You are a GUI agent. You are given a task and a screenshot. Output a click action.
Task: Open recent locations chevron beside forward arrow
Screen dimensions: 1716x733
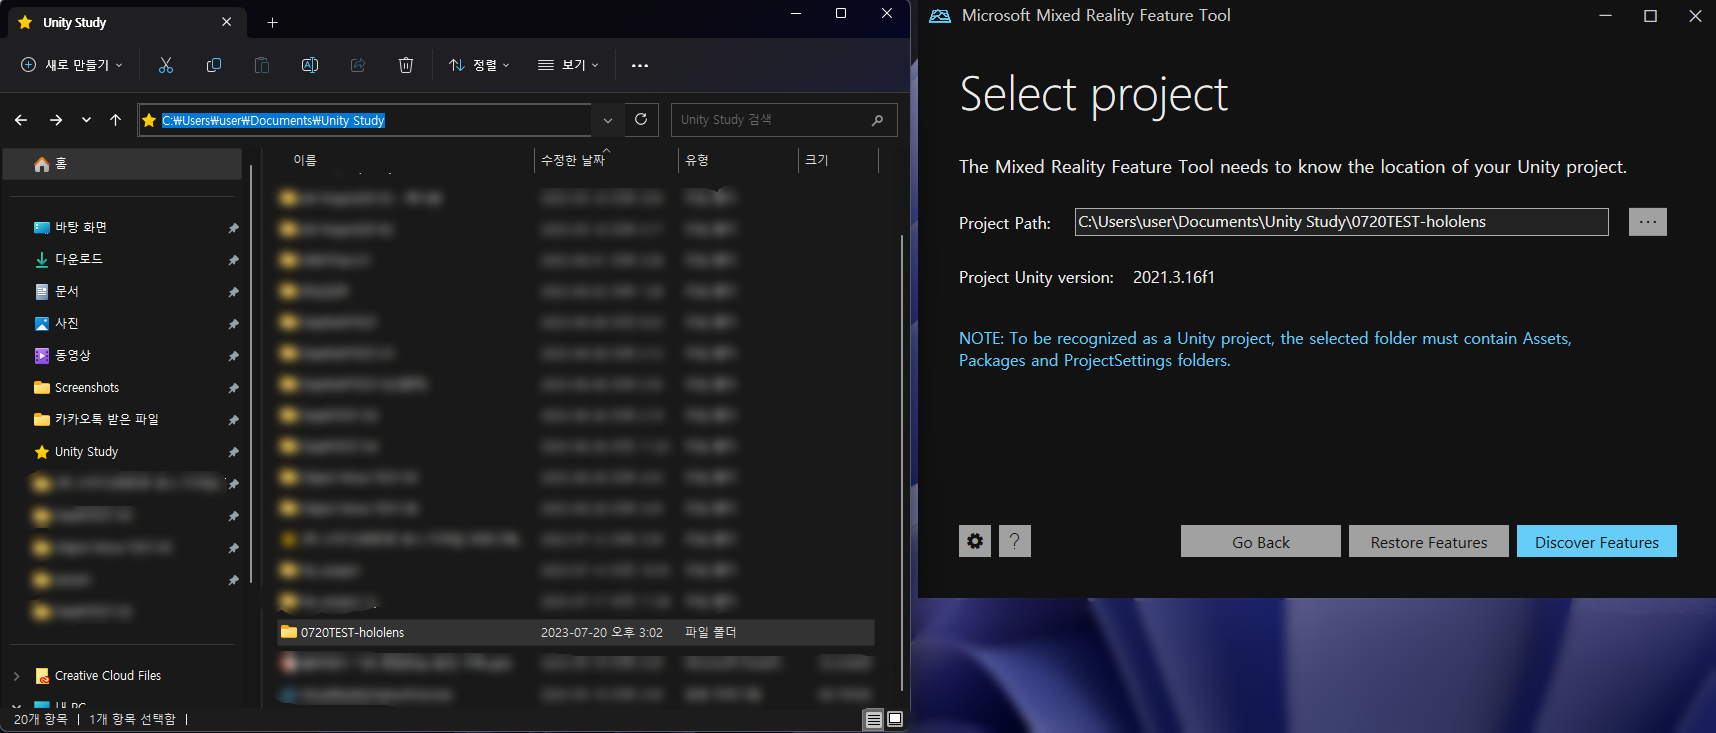(x=87, y=120)
